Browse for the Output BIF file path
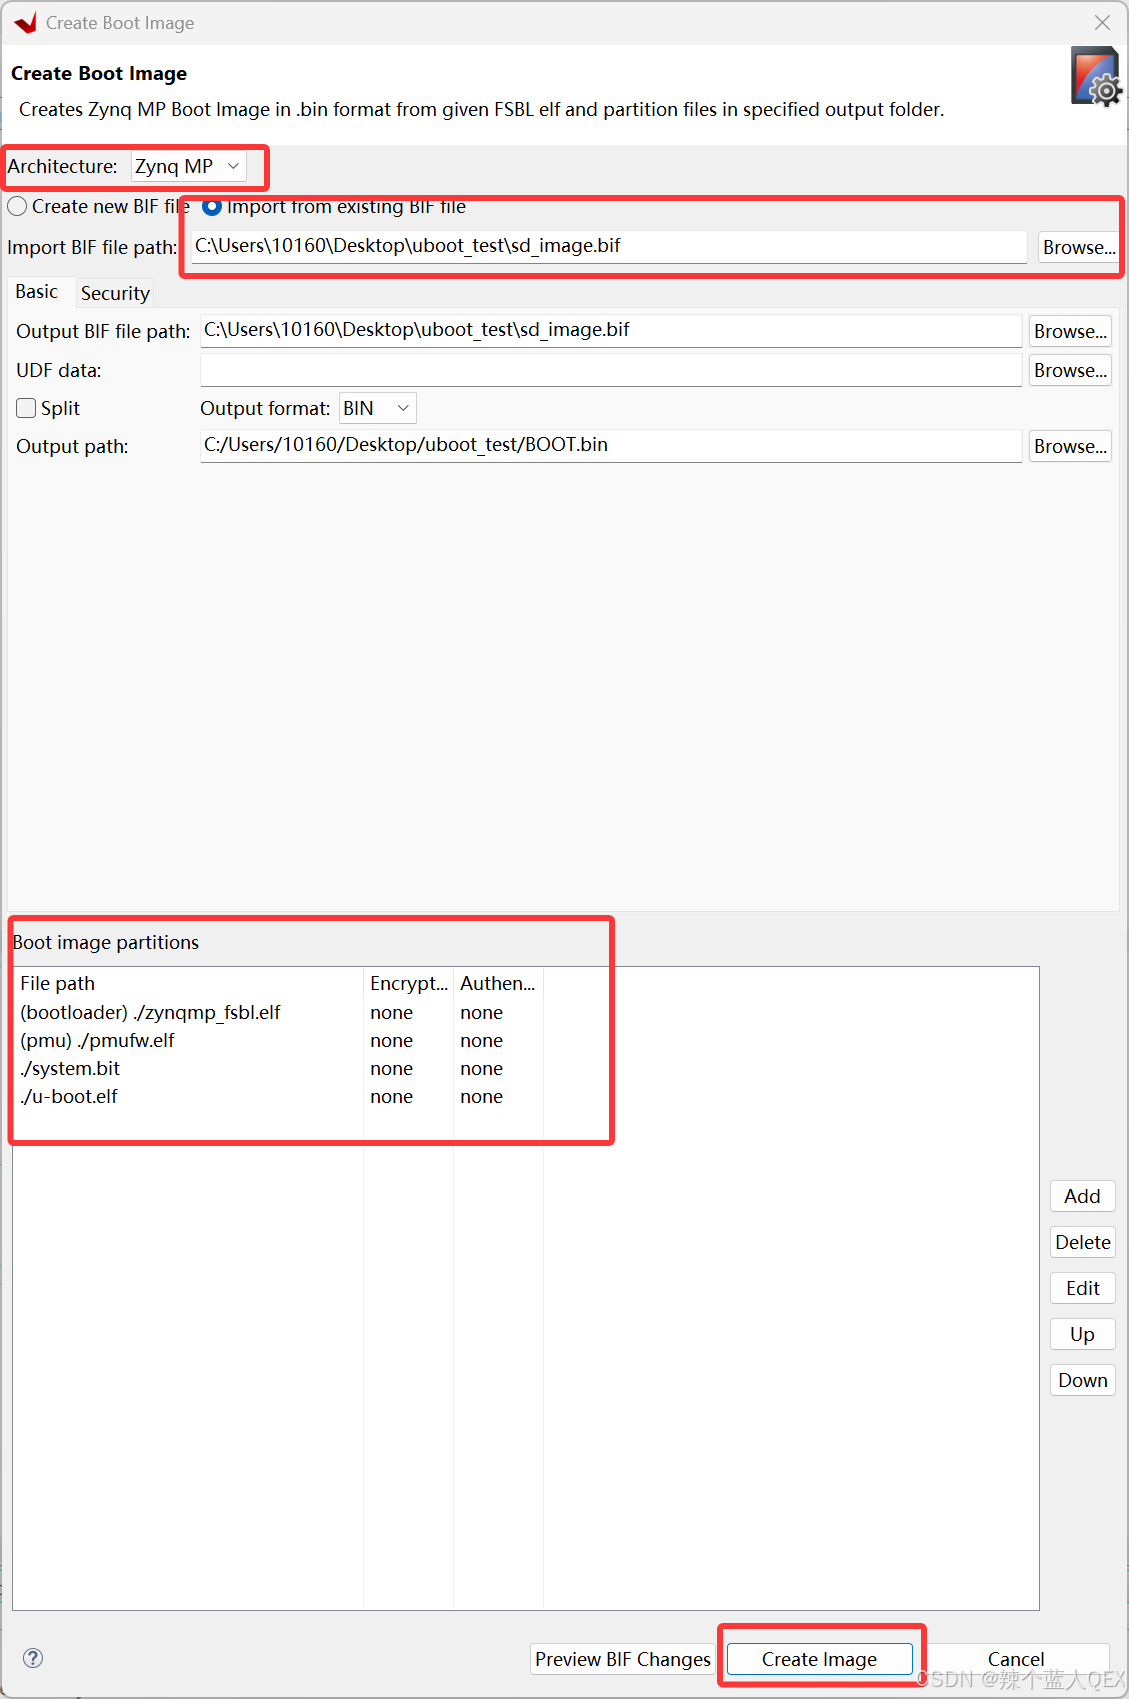Viewport: 1129px width, 1699px height. [x=1070, y=331]
